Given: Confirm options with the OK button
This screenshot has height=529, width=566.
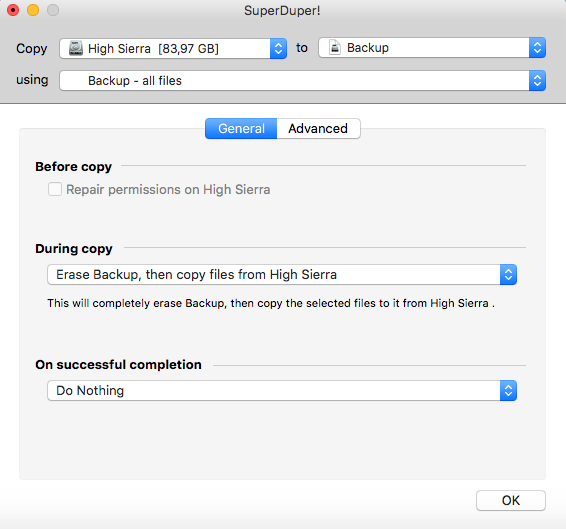Looking at the screenshot, I should coord(511,500).
